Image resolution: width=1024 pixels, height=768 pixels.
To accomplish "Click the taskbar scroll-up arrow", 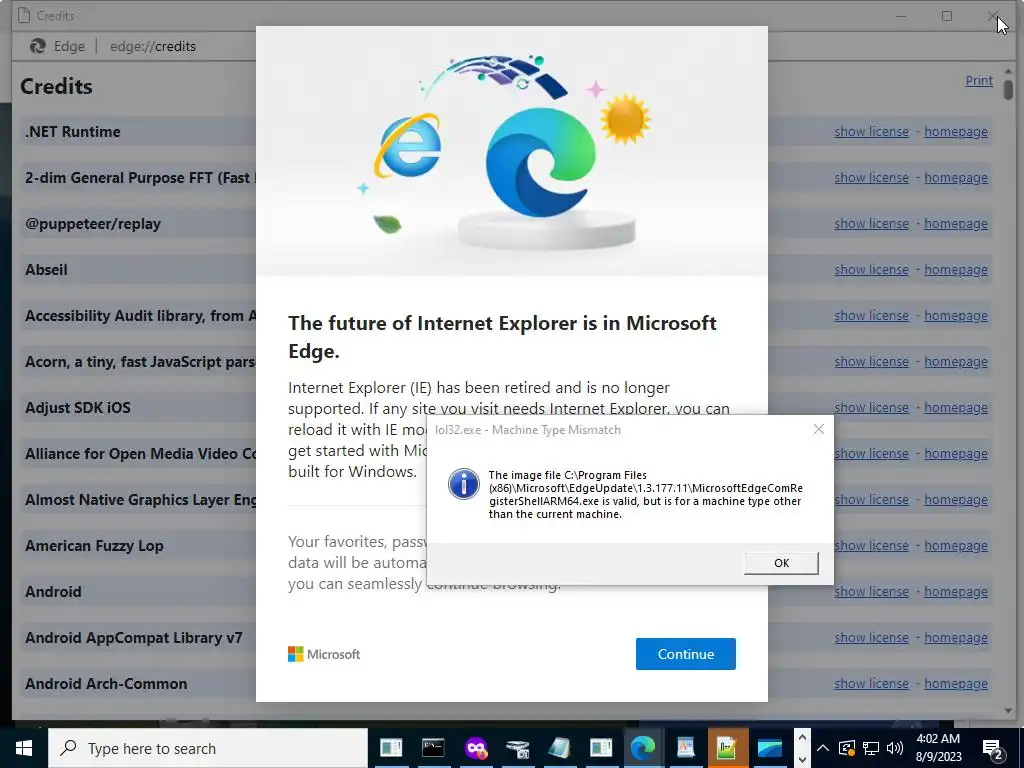I will (802, 738).
